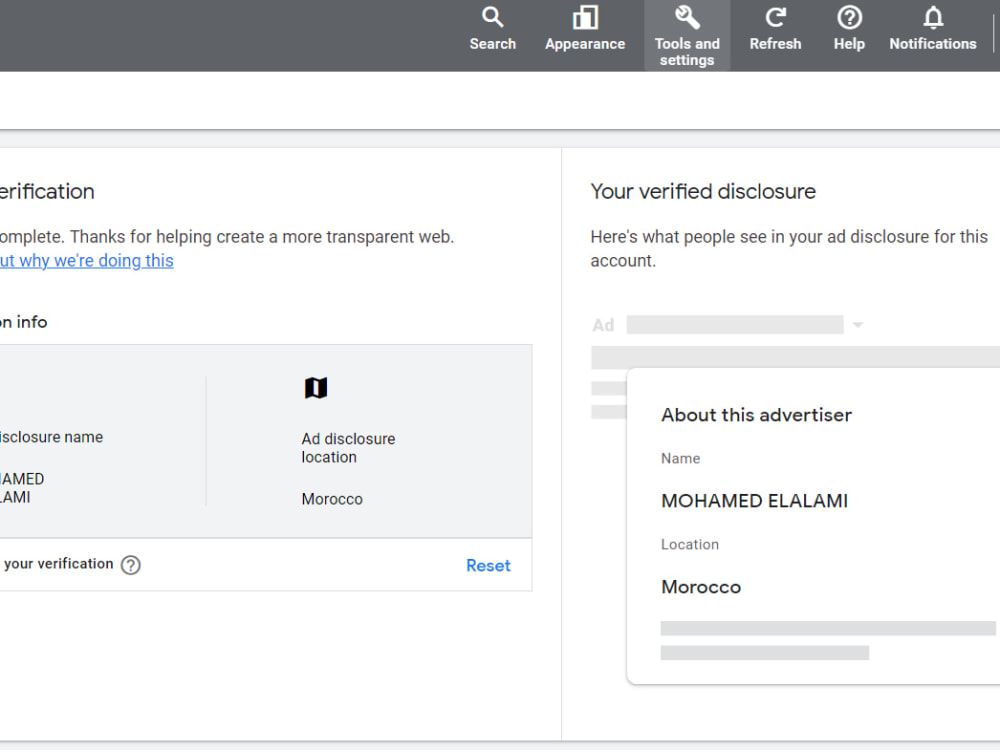This screenshot has width=1000, height=750.
Task: Click the 'Ad disclosure location' label
Action: tap(348, 448)
